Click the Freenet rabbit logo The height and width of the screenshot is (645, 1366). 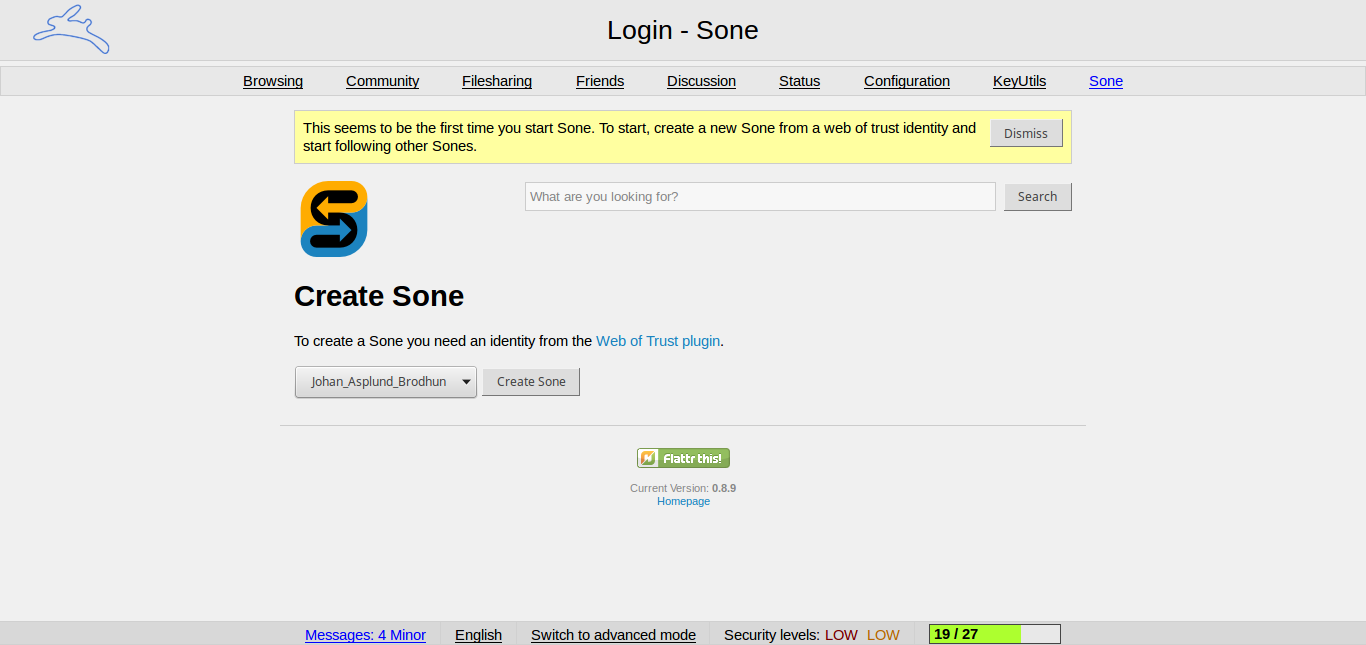coord(71,29)
